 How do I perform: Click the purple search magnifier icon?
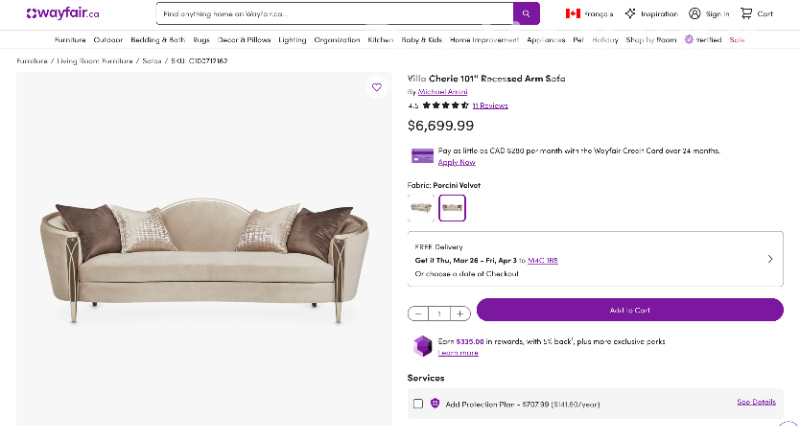(526, 14)
